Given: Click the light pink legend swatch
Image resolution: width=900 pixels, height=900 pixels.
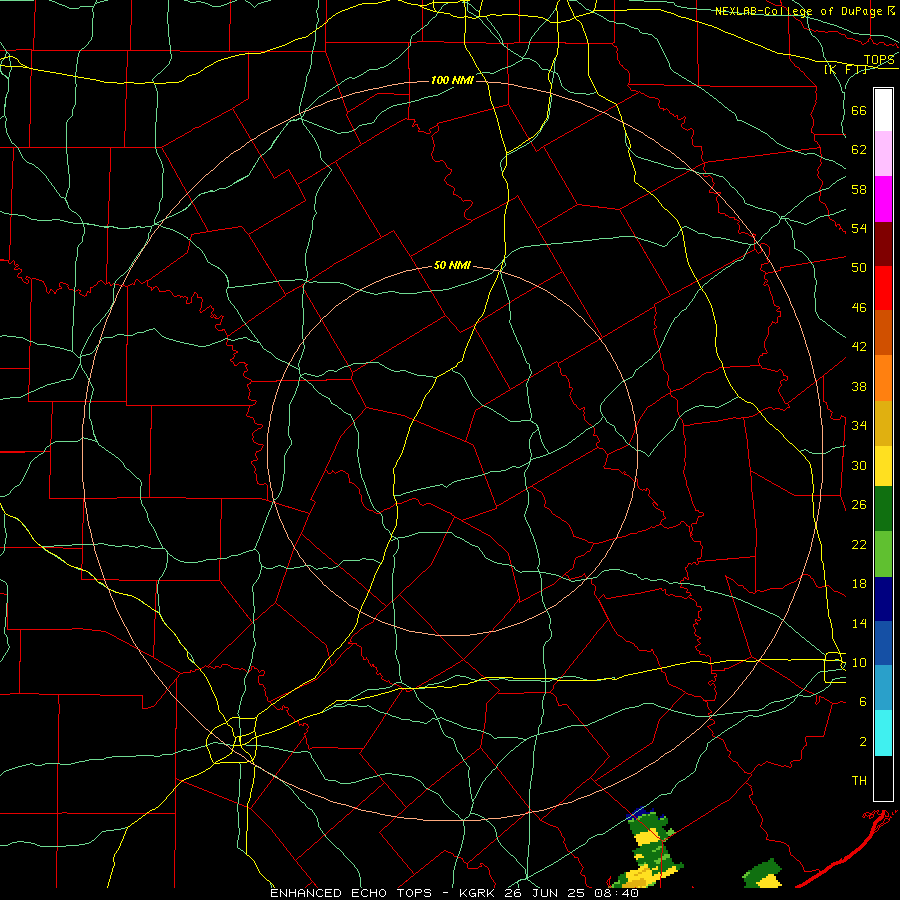Looking at the screenshot, I should coord(883,154).
